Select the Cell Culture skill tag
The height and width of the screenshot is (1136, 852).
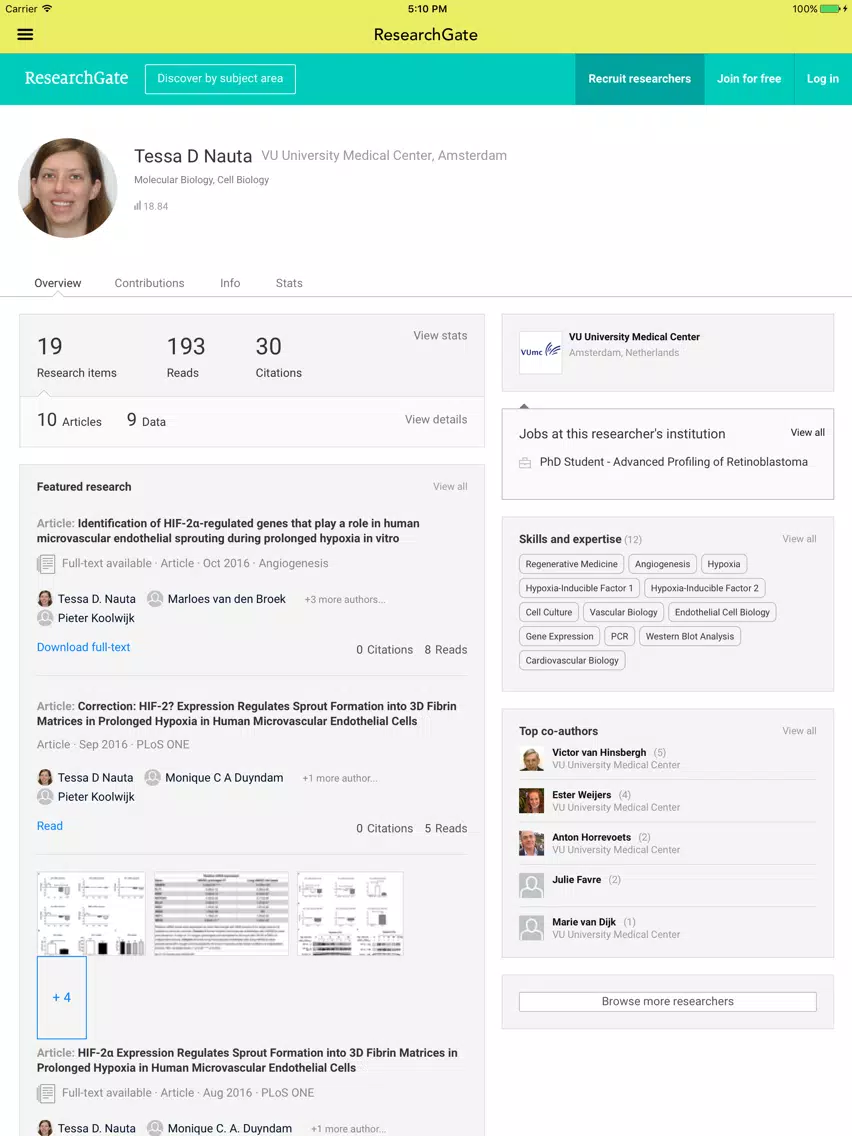coord(548,612)
